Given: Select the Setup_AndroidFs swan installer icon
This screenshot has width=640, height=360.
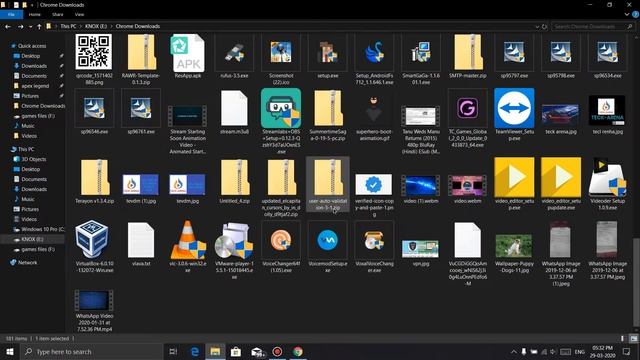Looking at the screenshot, I should (x=374, y=52).
